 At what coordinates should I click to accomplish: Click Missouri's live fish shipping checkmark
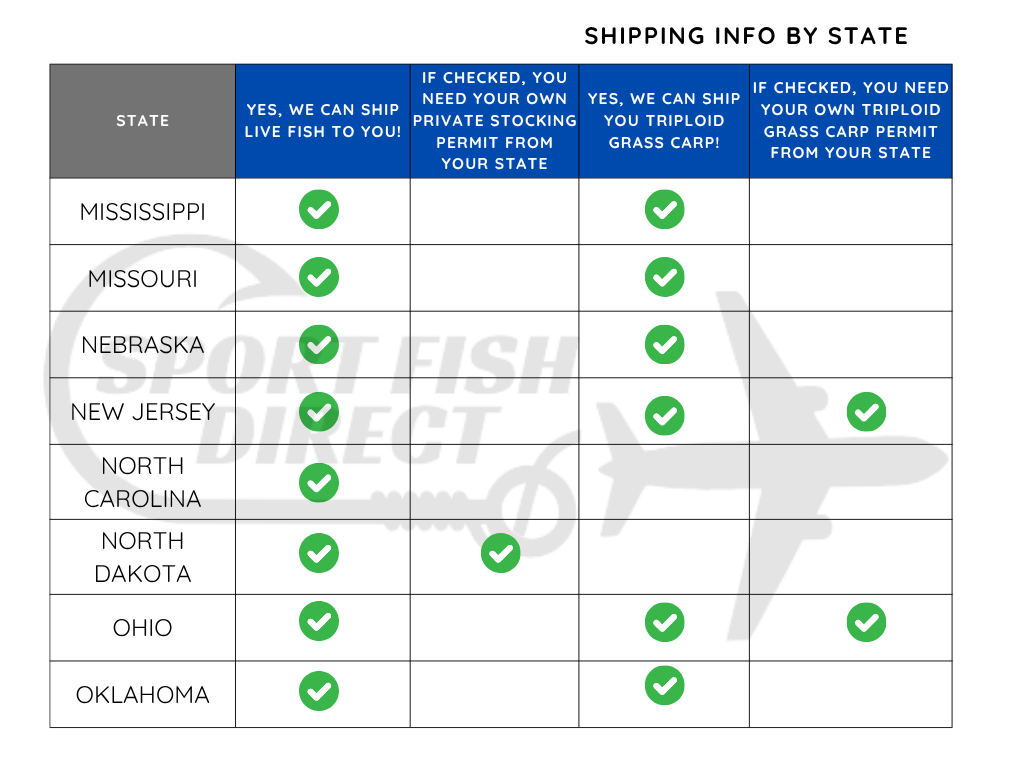[319, 277]
